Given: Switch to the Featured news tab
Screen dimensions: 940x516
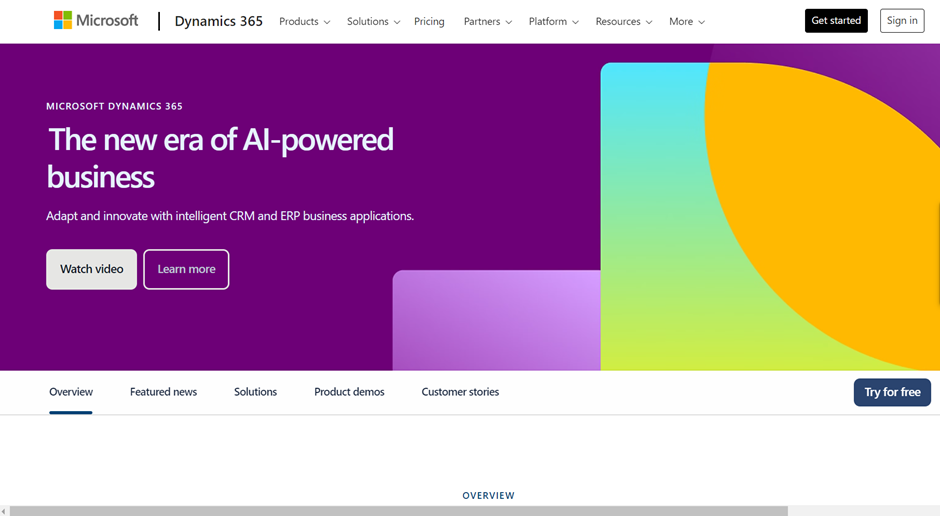Looking at the screenshot, I should 163,392.
